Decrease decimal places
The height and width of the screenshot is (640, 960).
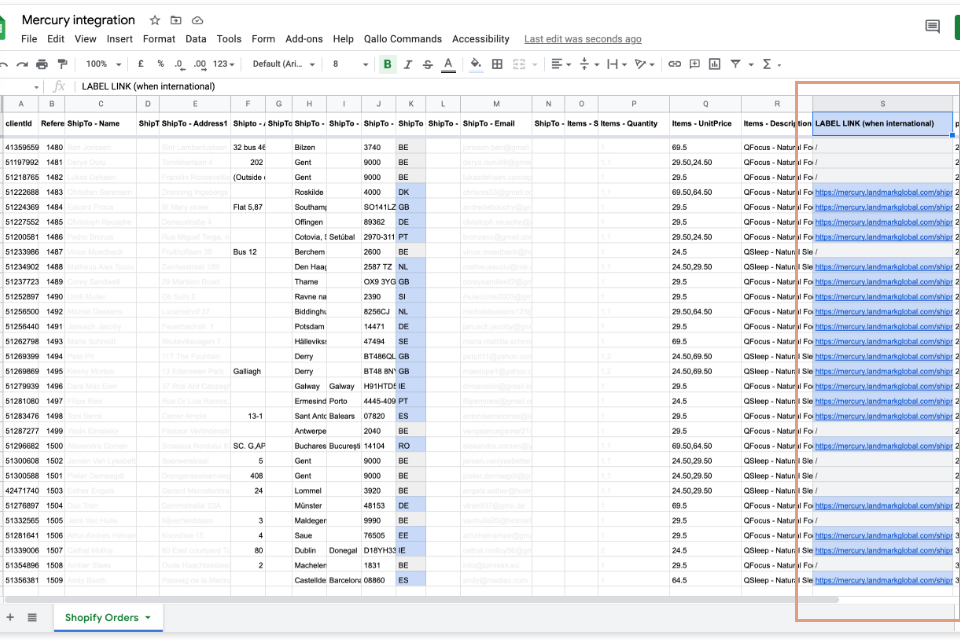pos(179,64)
